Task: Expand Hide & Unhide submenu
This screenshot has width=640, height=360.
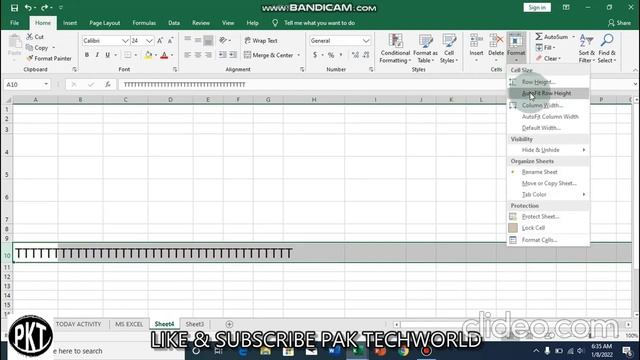Action: pos(548,150)
